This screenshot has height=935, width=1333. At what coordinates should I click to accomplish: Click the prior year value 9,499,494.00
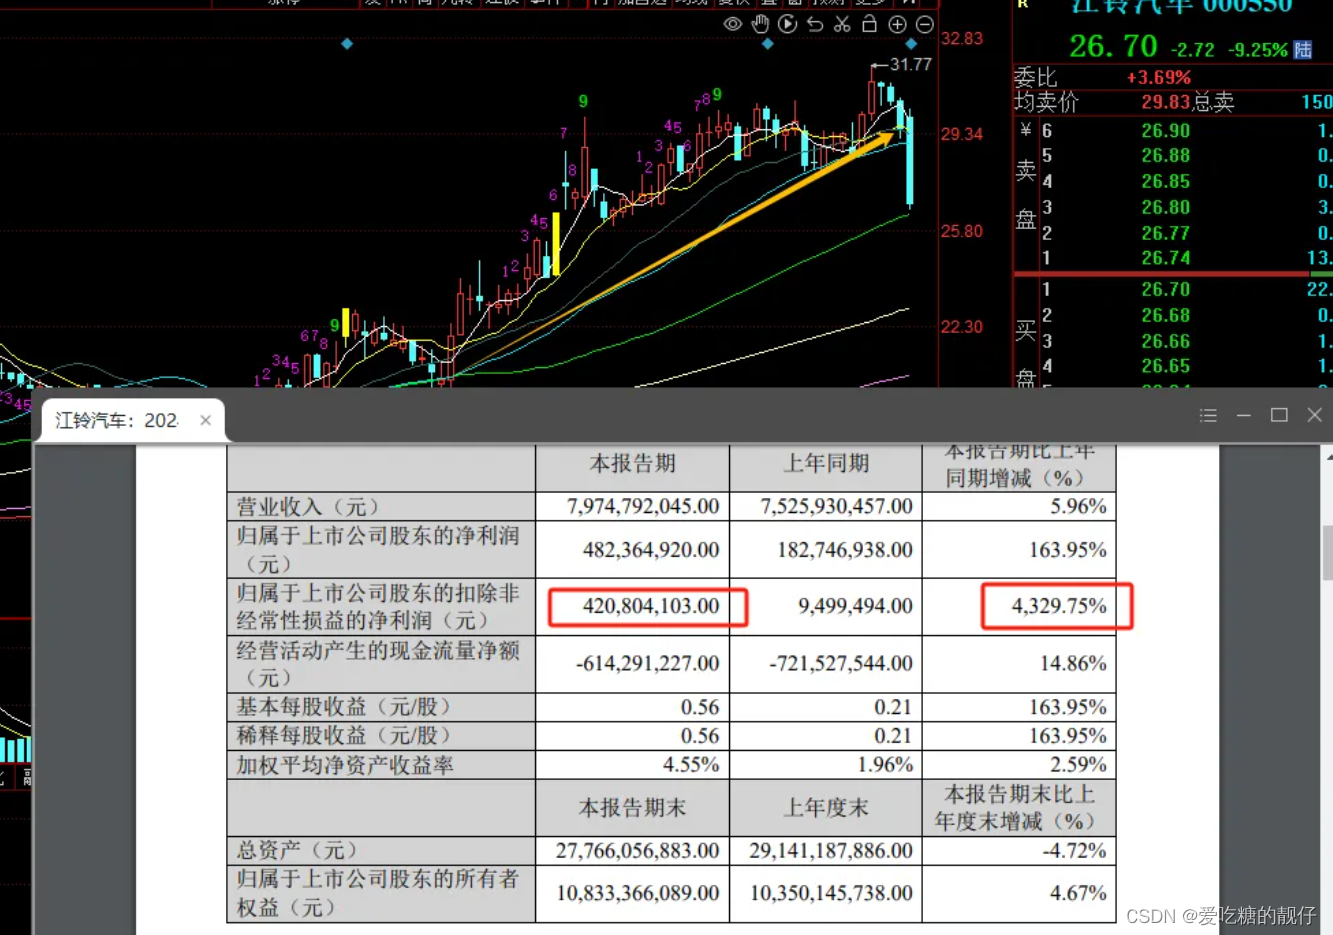pyautogui.click(x=855, y=606)
